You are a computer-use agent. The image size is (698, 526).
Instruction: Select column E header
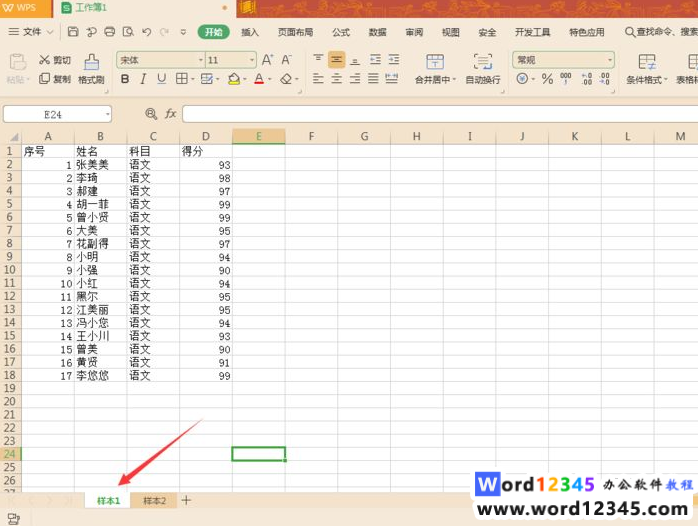coord(259,136)
